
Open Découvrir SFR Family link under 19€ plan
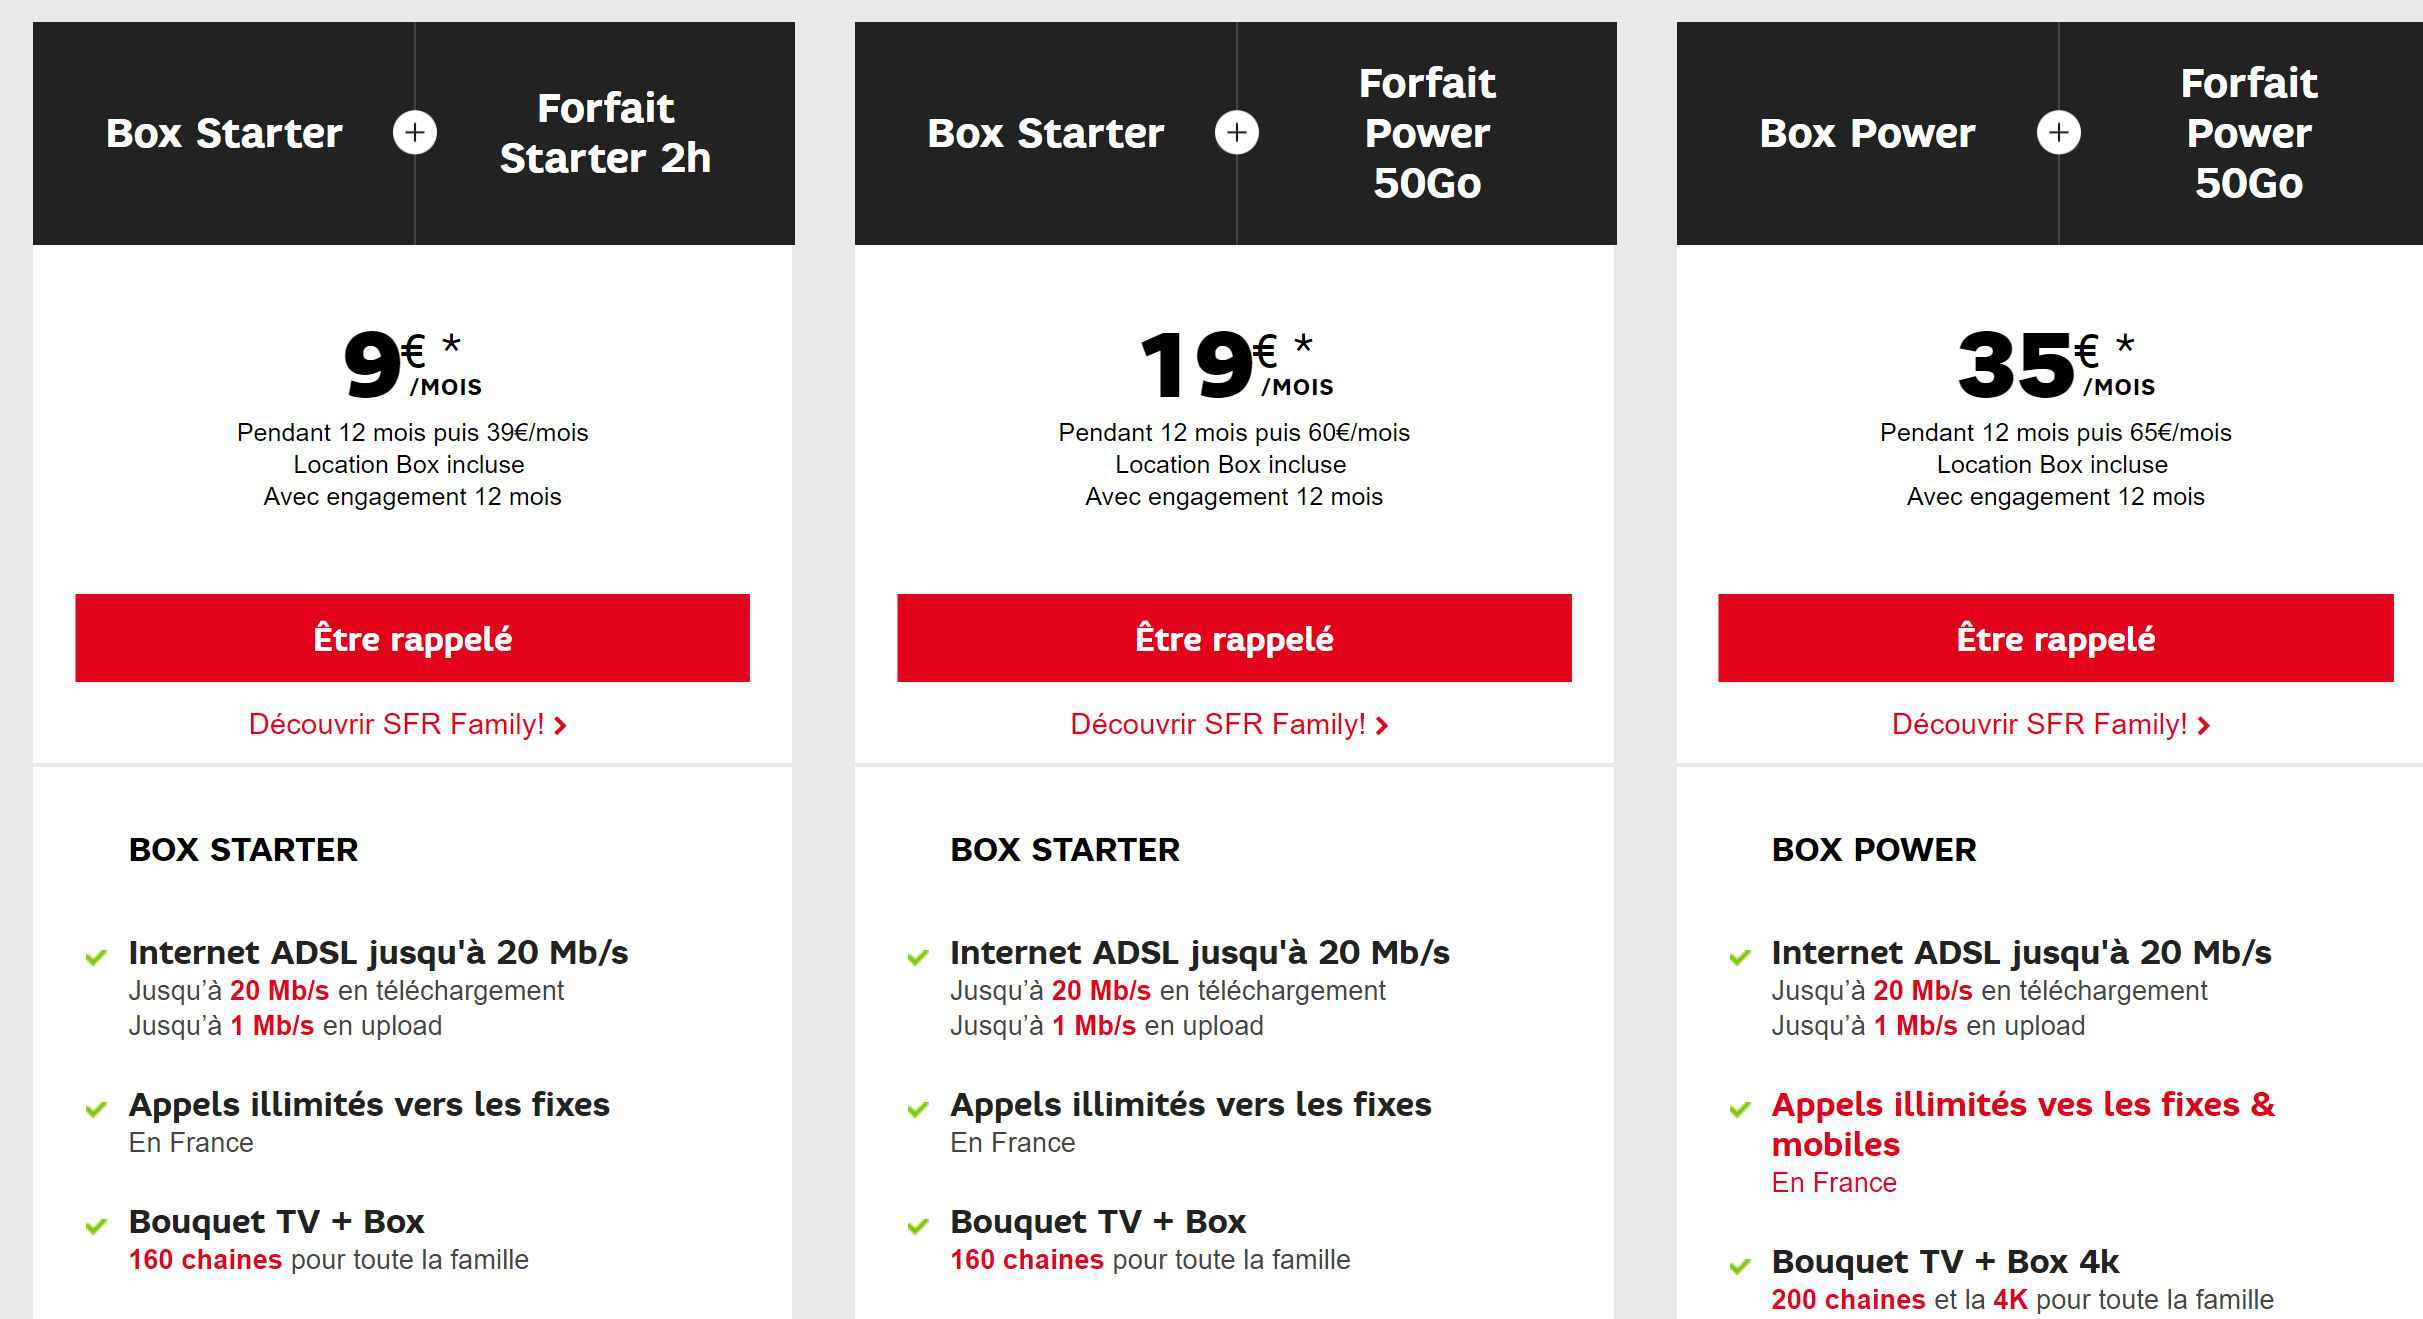click(1230, 724)
